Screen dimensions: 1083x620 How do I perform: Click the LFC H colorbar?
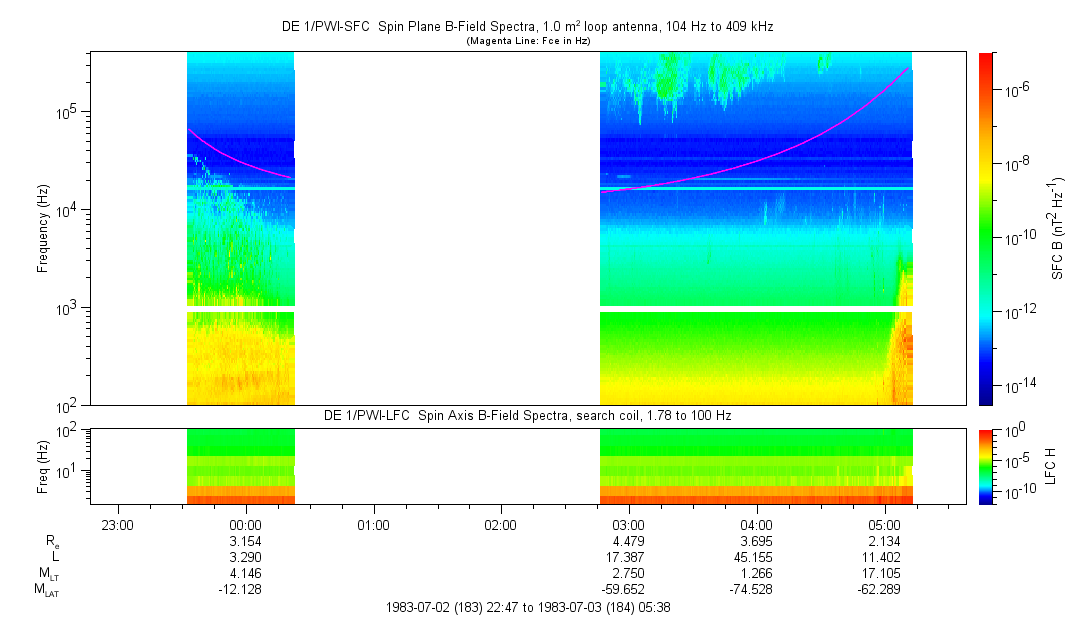pyautogui.click(x=985, y=466)
